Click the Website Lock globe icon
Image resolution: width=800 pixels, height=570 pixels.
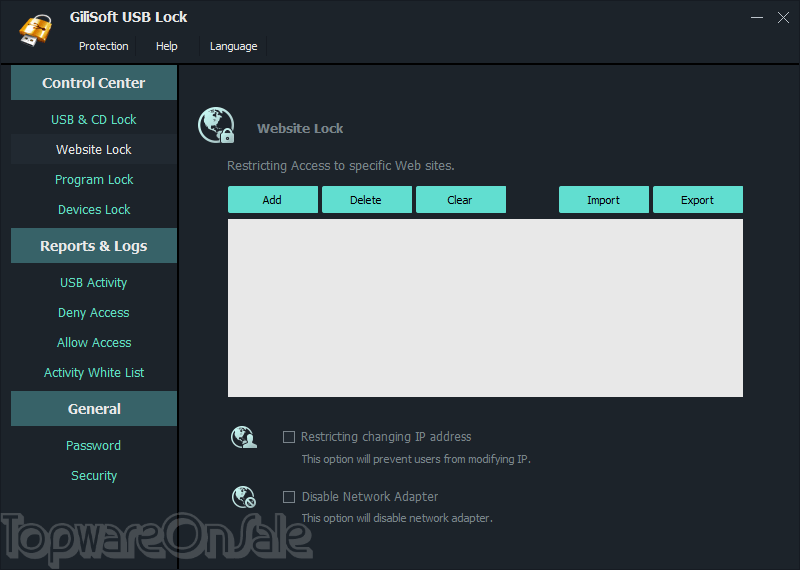click(x=216, y=125)
